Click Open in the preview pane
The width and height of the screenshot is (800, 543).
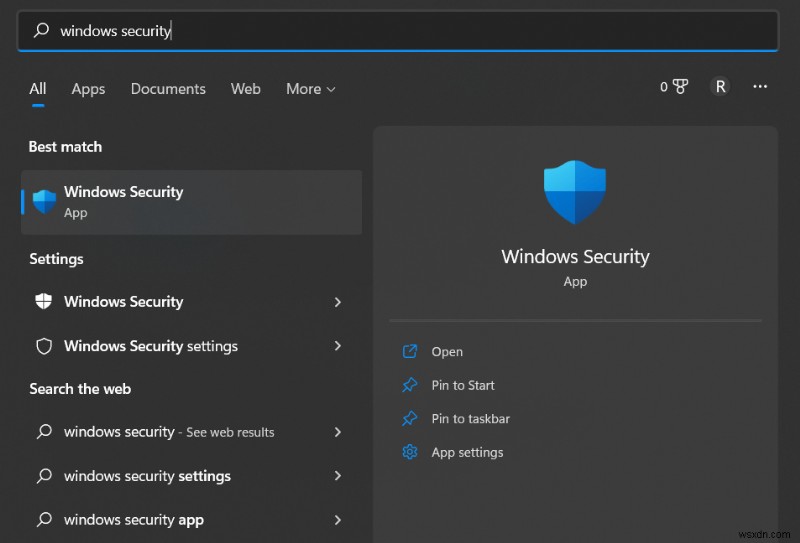pos(447,352)
